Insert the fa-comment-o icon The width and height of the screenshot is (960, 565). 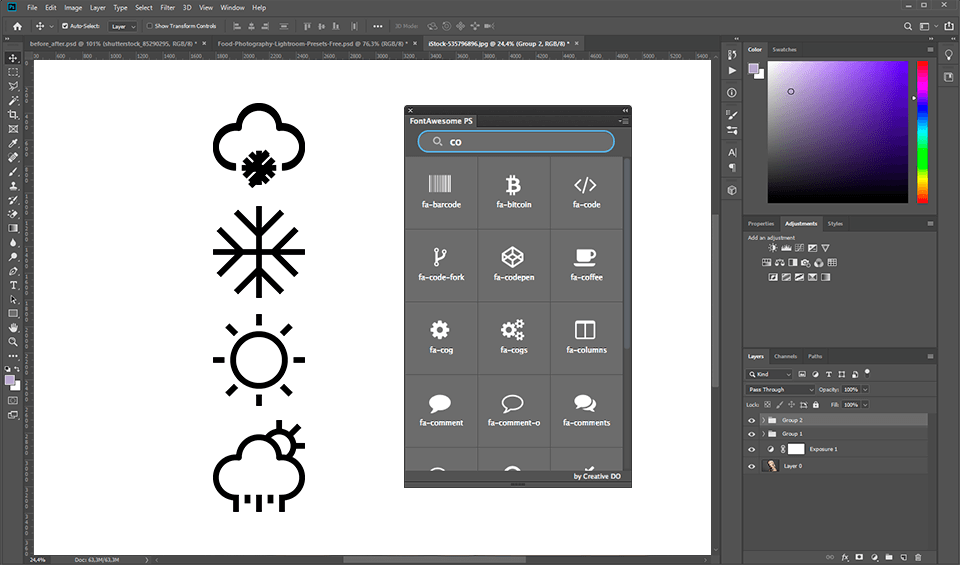tap(514, 411)
